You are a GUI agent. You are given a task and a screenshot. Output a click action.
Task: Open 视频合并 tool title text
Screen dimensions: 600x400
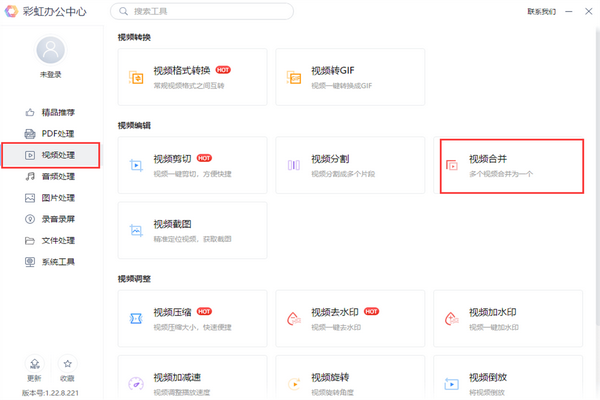[x=488, y=159]
